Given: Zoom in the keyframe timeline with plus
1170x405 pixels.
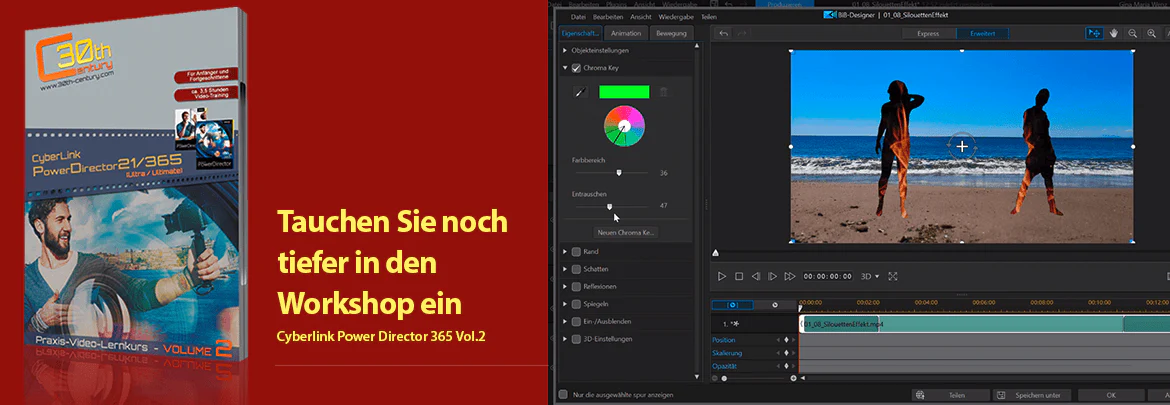Looking at the screenshot, I should pos(793,378).
